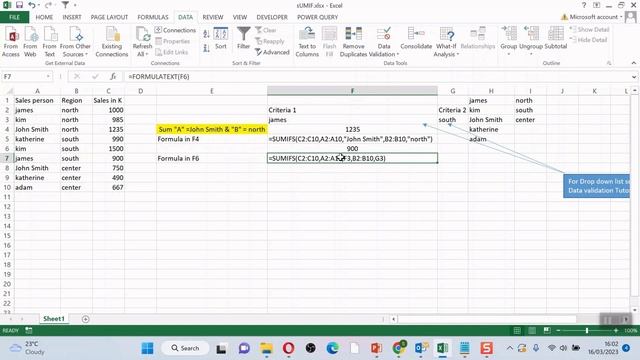Image resolution: width=640 pixels, height=360 pixels.
Task: Click the zoom out minus button
Action: click(558, 330)
